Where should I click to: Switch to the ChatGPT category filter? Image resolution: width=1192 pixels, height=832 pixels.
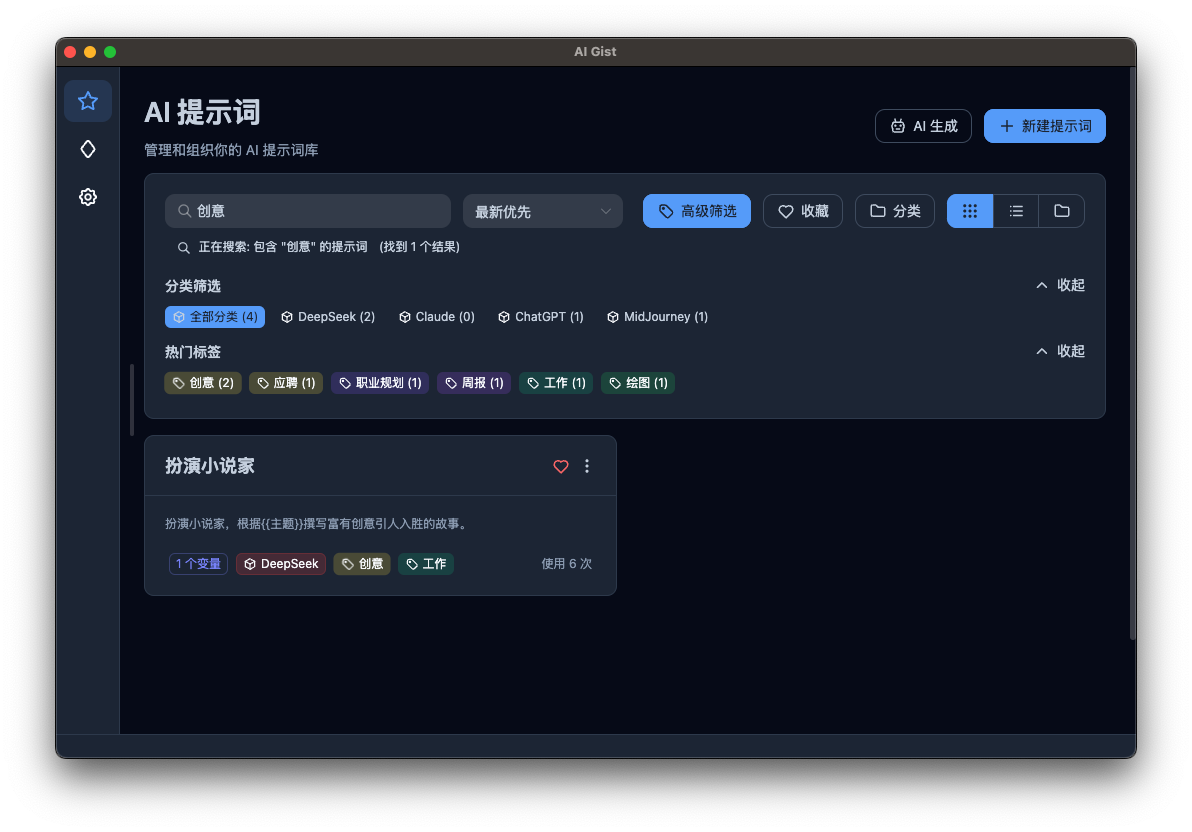click(540, 316)
